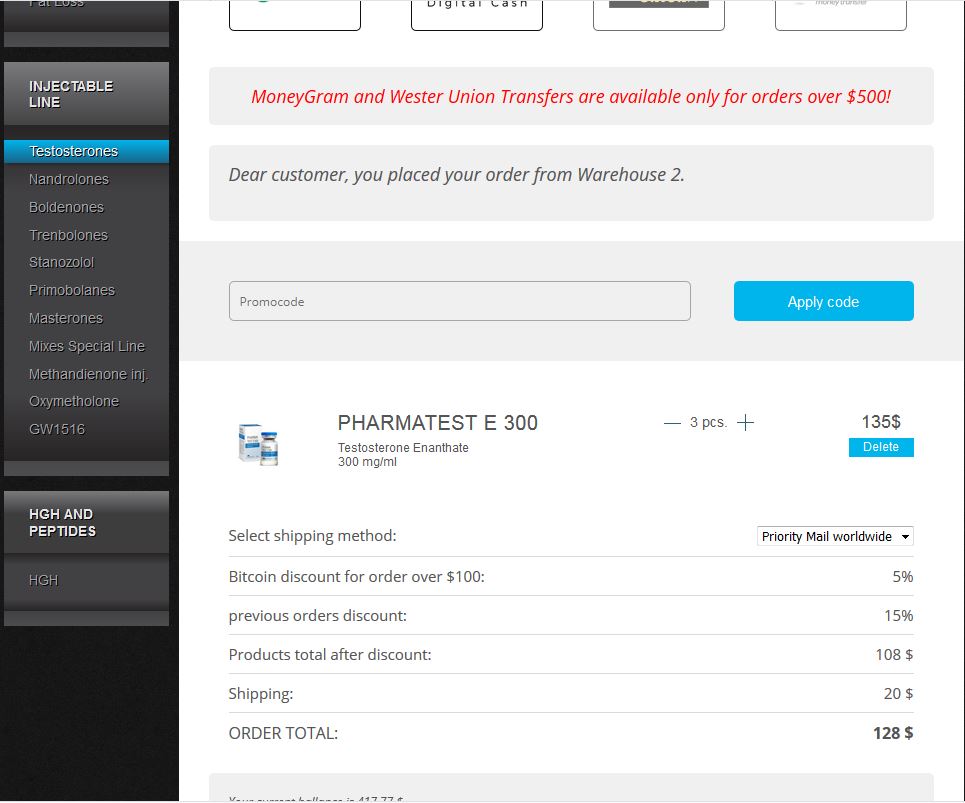Open the Stanozolol sidebar link
The height and width of the screenshot is (803, 965).
pos(61,263)
